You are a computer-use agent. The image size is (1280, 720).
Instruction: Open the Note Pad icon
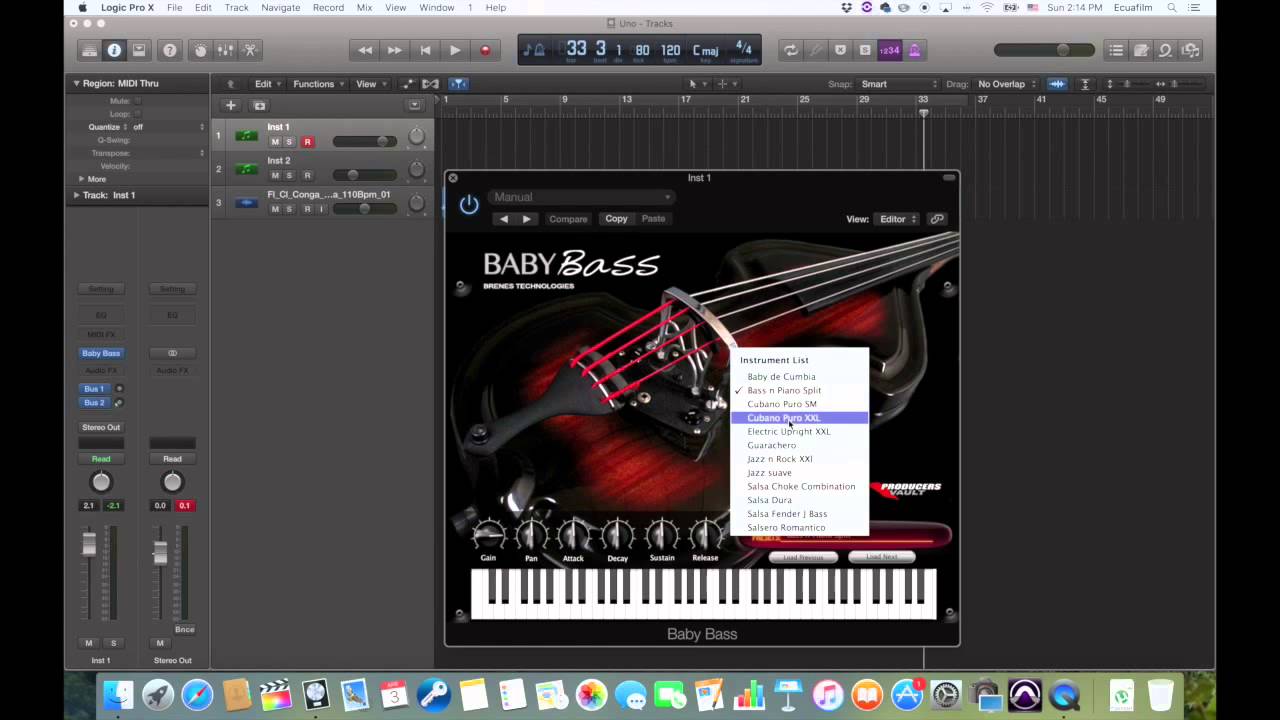pos(1141,50)
